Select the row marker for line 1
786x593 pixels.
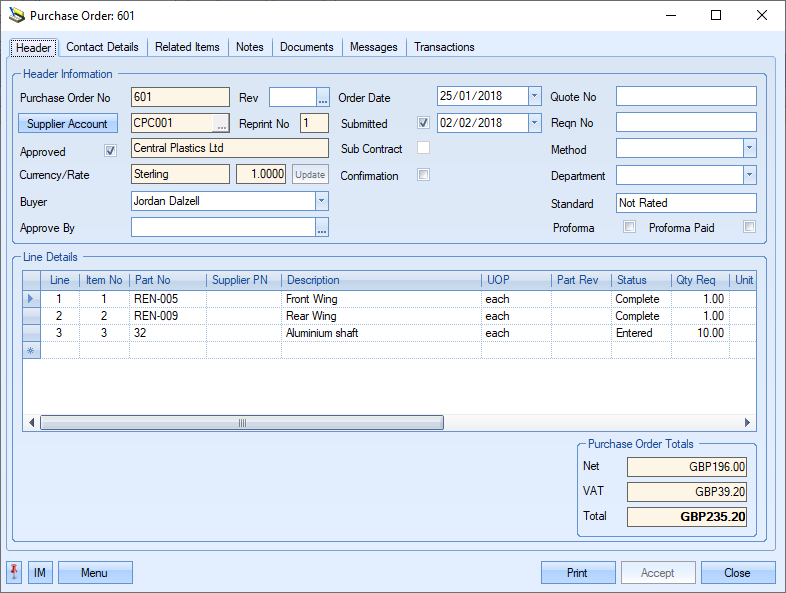point(30,299)
